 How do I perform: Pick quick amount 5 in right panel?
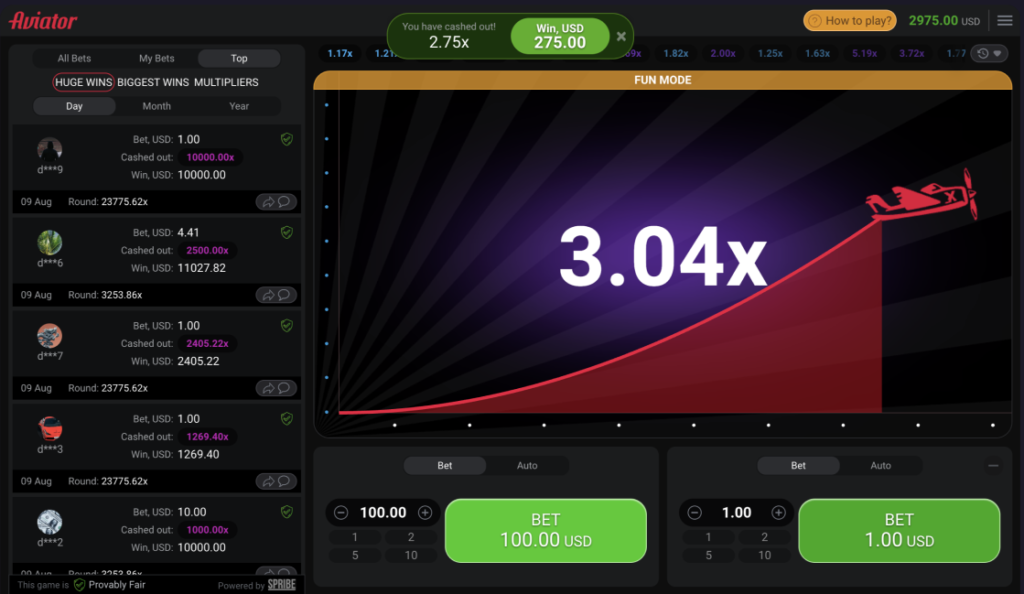[x=708, y=555]
